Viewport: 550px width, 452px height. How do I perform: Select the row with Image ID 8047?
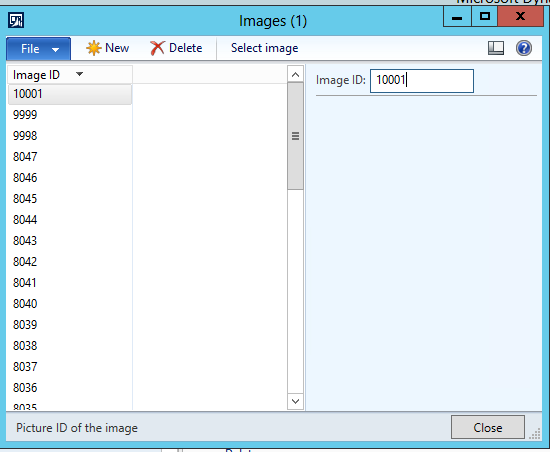(70, 157)
